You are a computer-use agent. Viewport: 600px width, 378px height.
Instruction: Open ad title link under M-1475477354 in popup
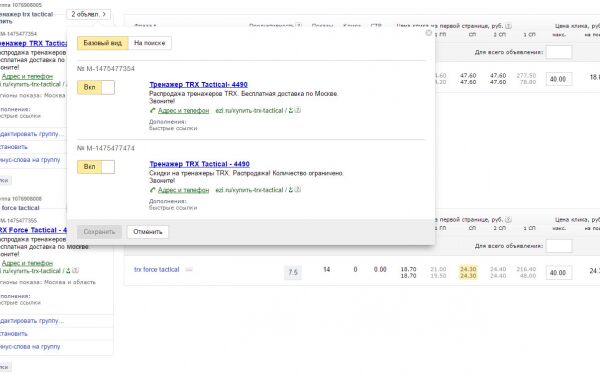click(198, 85)
